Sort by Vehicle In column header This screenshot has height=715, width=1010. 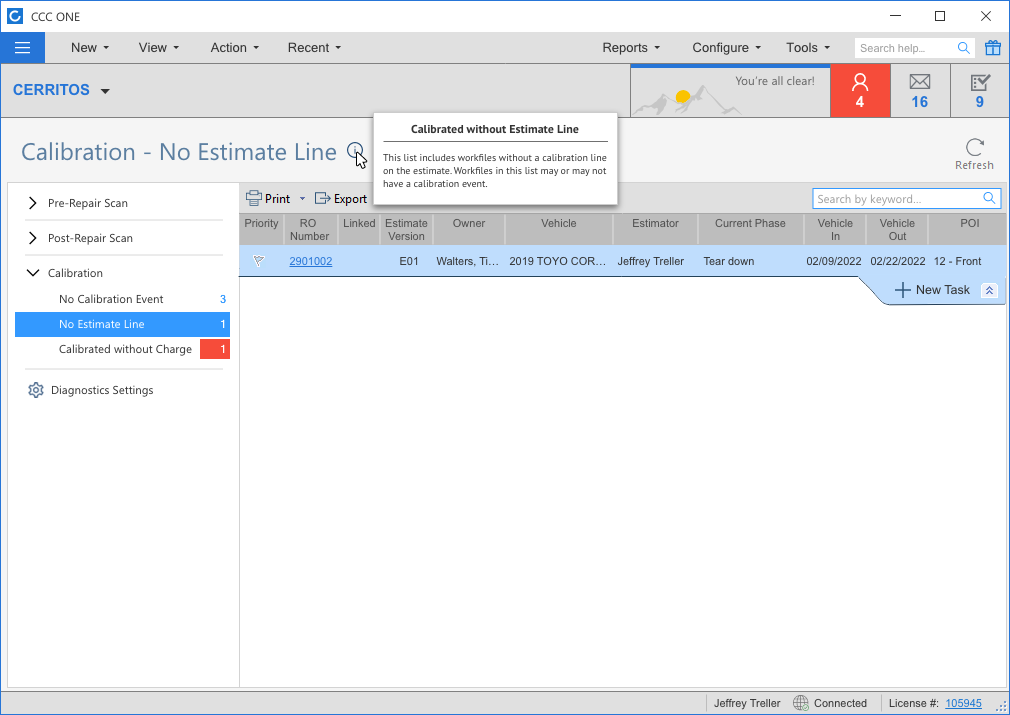[x=835, y=229]
